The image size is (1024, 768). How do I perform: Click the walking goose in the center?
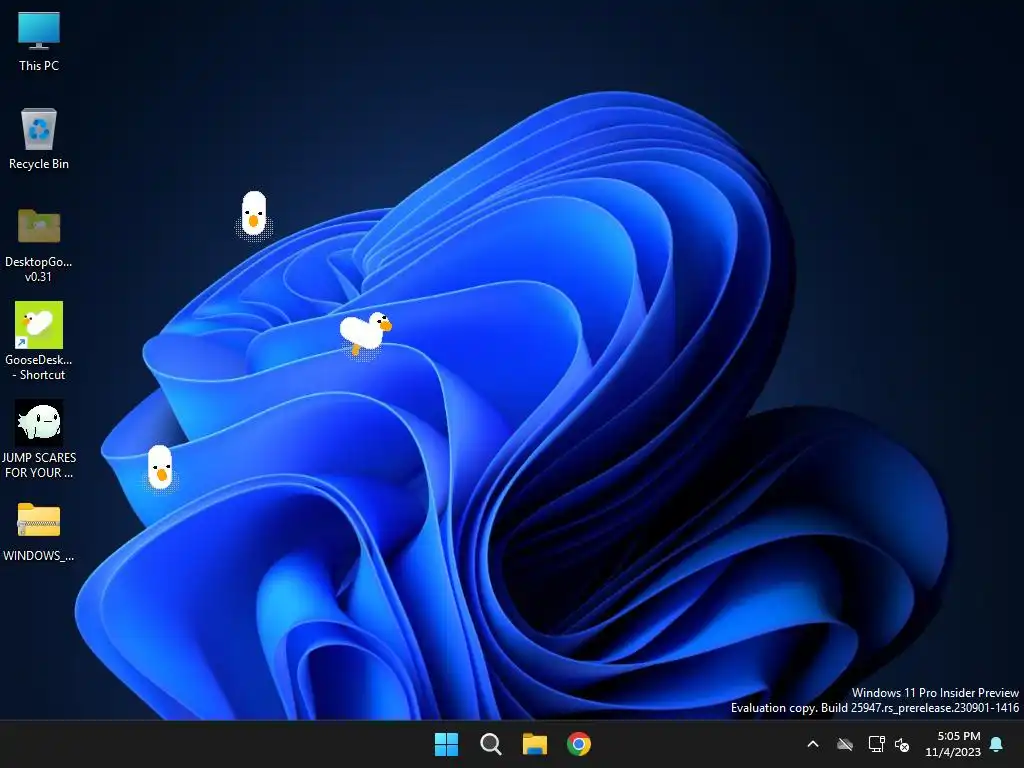coord(365,333)
